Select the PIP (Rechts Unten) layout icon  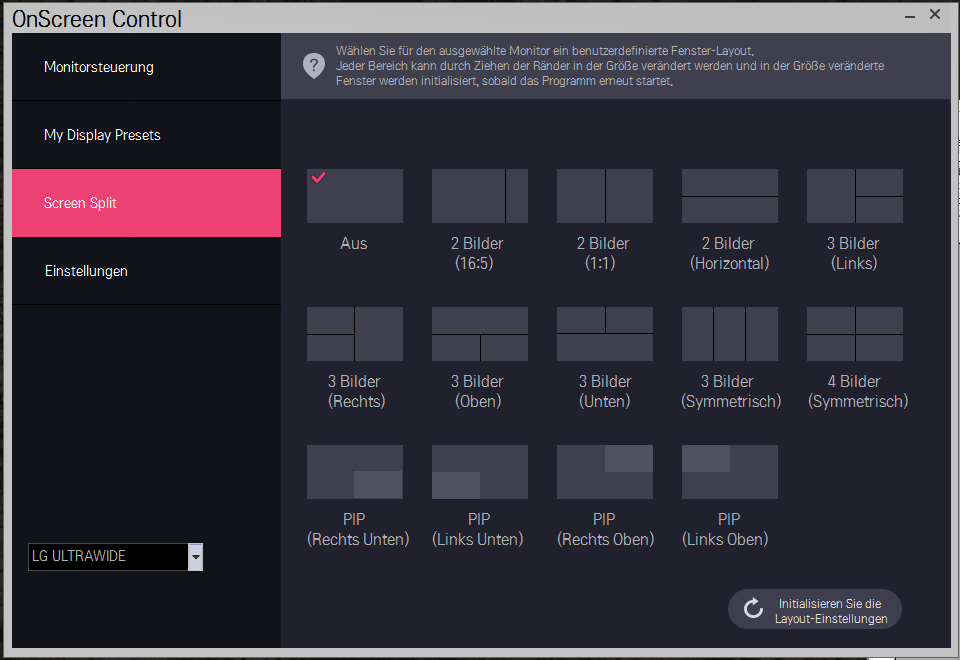(x=354, y=472)
